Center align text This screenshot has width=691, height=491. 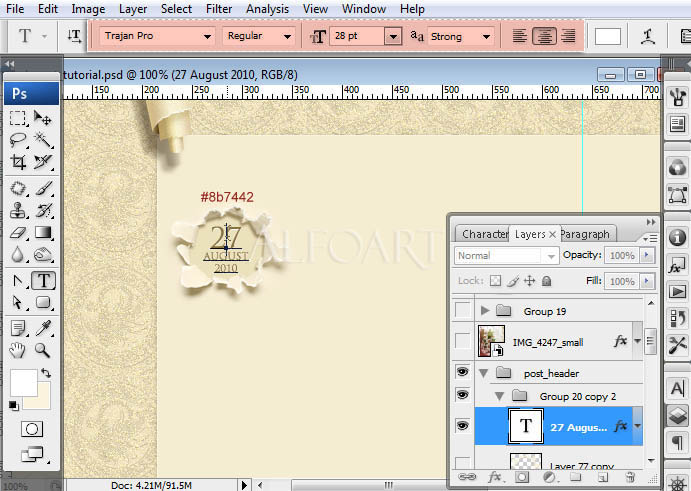(x=544, y=36)
